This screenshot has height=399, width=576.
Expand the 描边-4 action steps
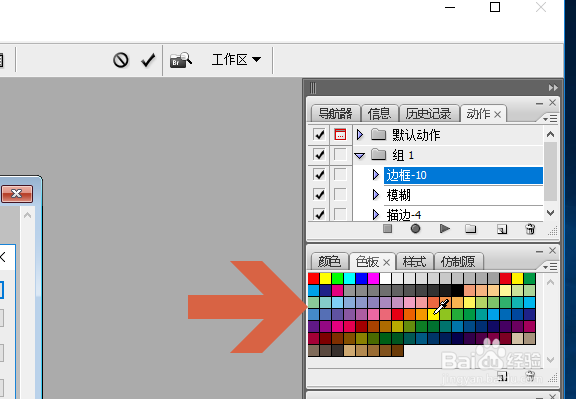375,214
